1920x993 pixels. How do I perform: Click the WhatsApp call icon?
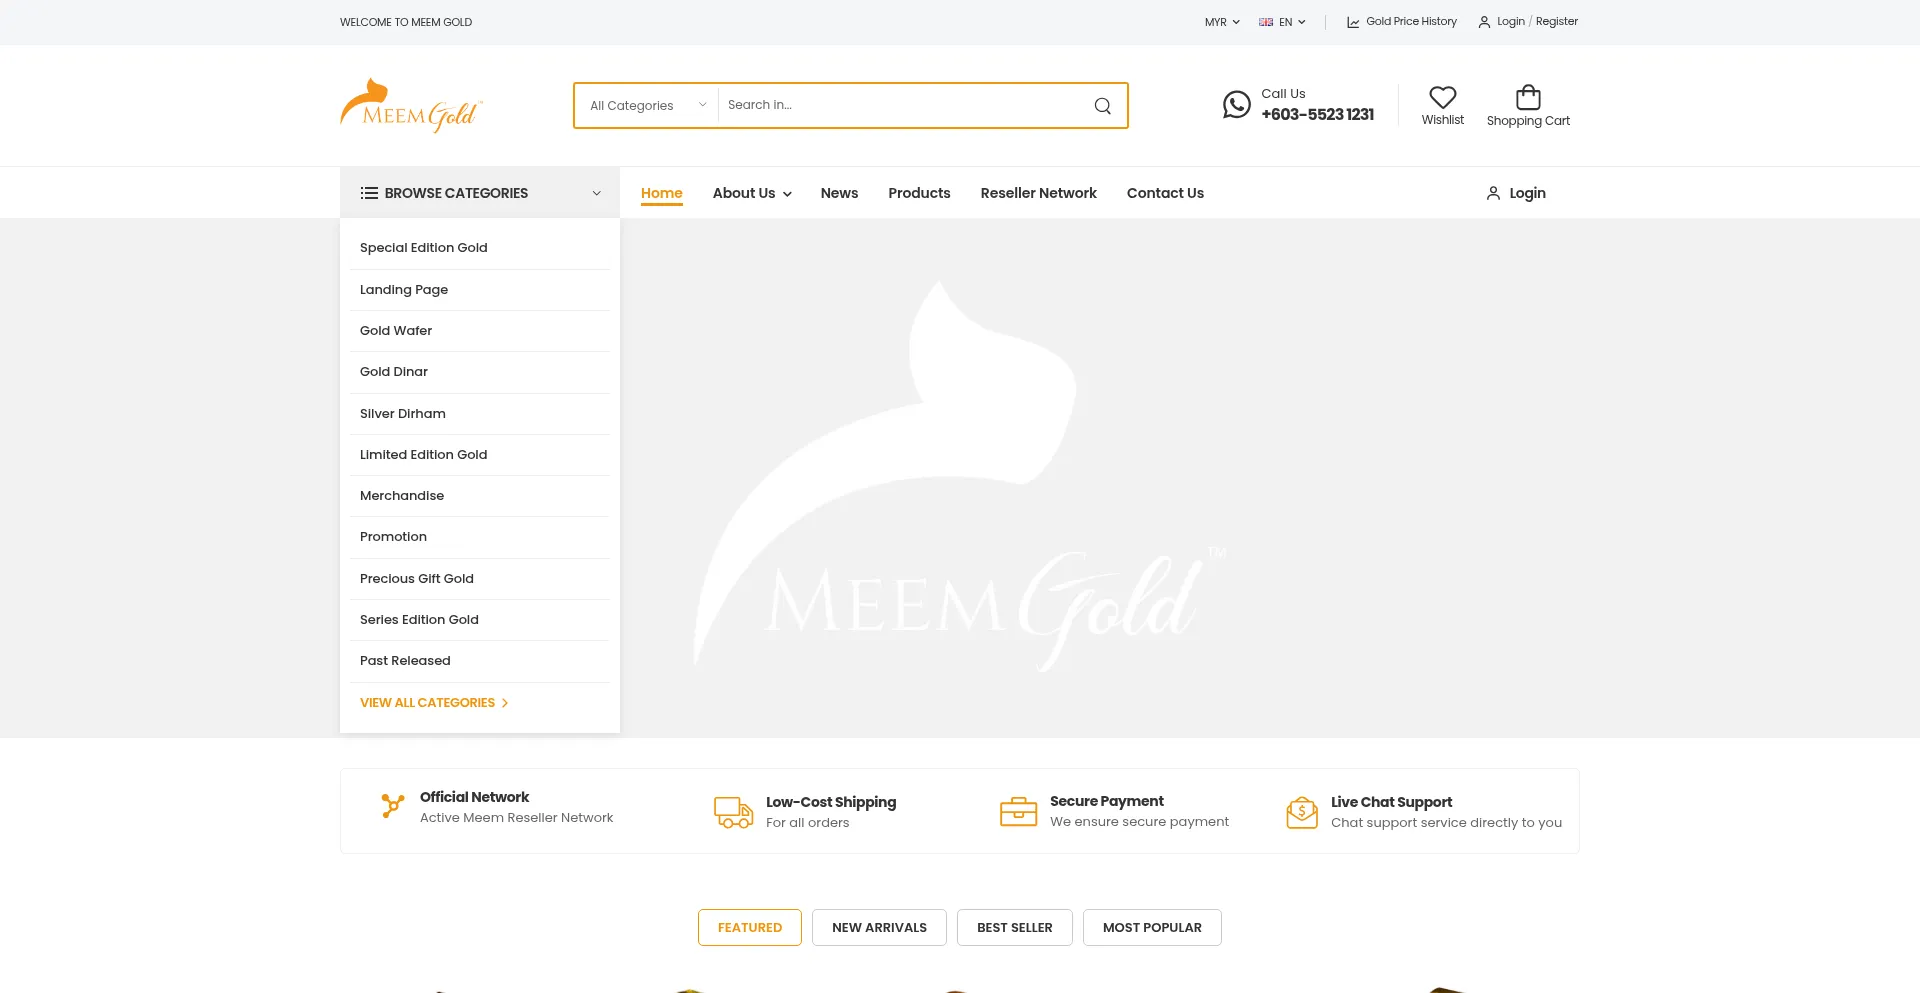pyautogui.click(x=1237, y=105)
